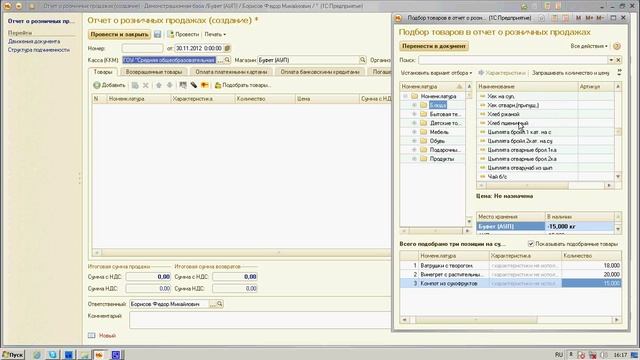Click the folder icon of Подобрать товары
Viewport: 640px width, 360px height.
point(218,85)
